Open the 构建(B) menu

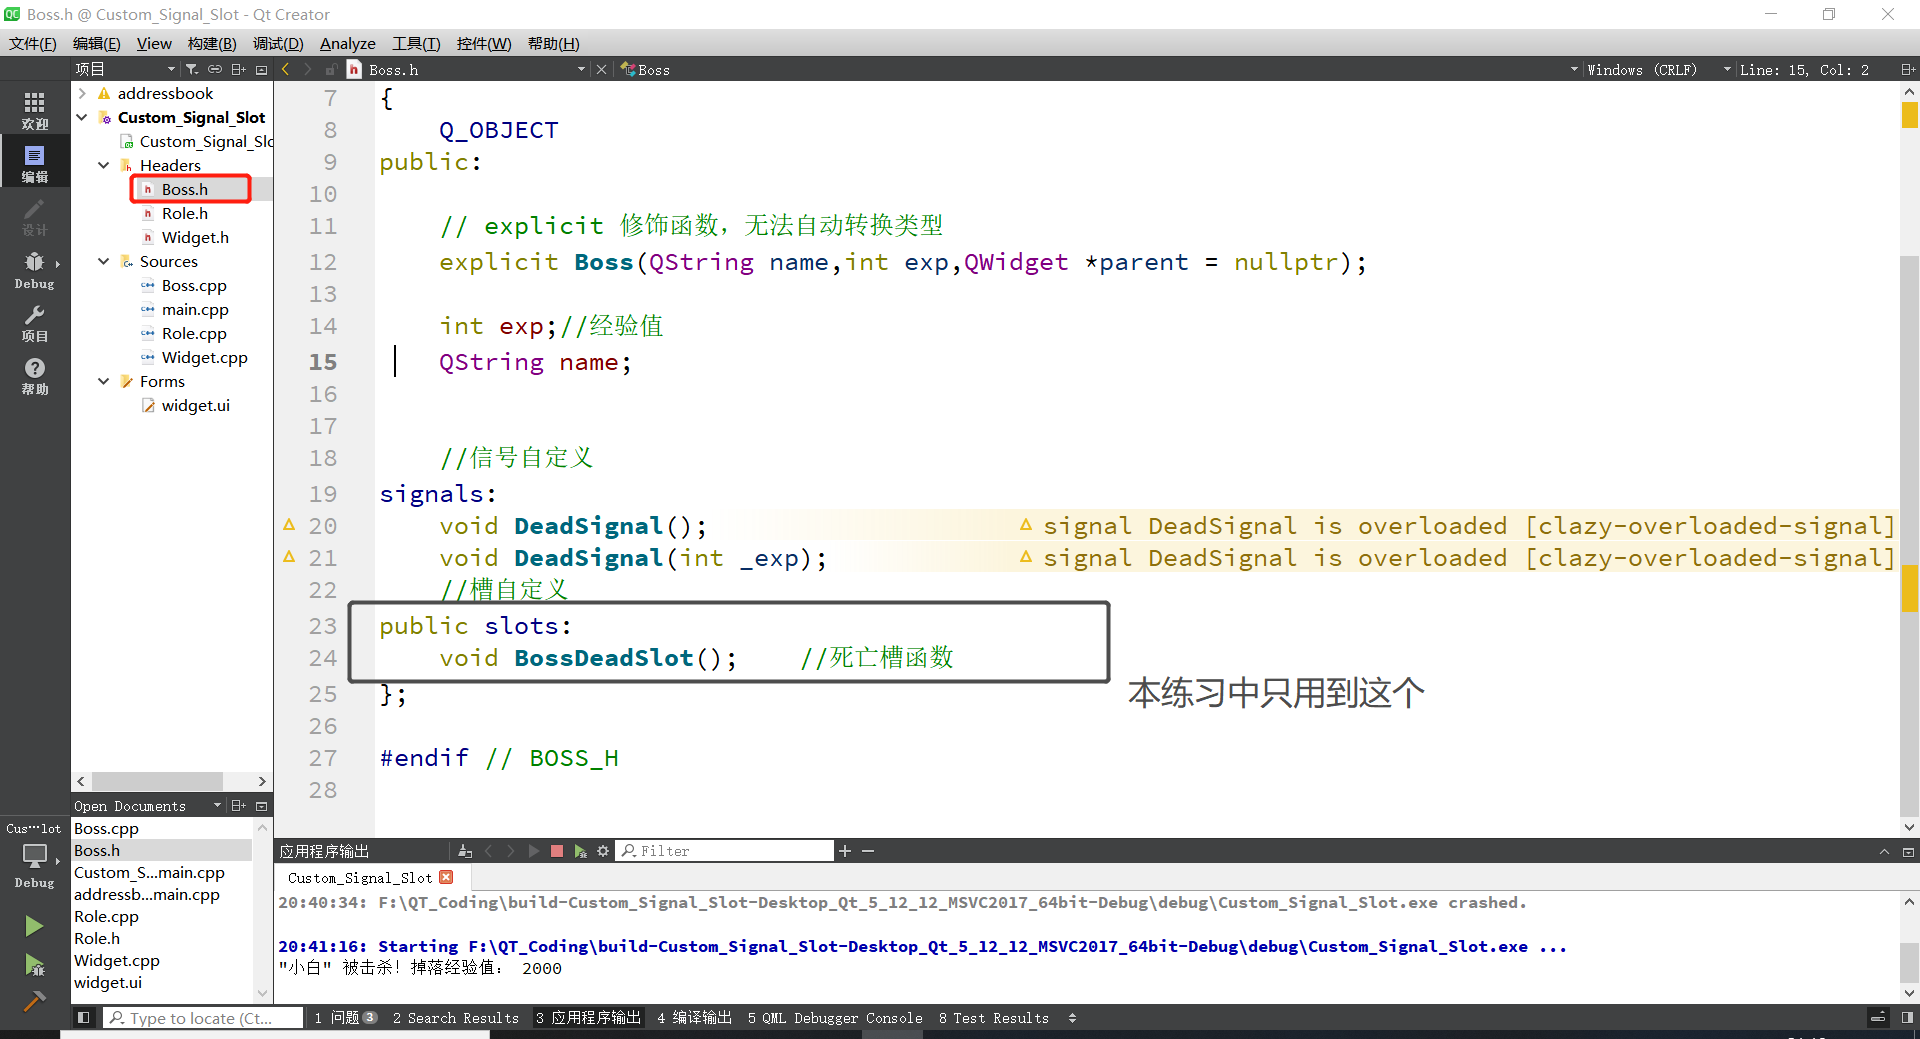(212, 43)
